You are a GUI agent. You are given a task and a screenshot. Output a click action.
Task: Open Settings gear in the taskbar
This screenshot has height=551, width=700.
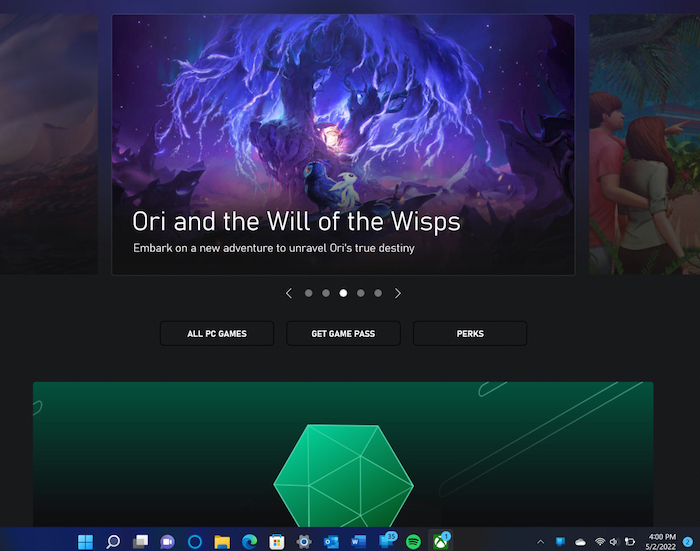304,542
